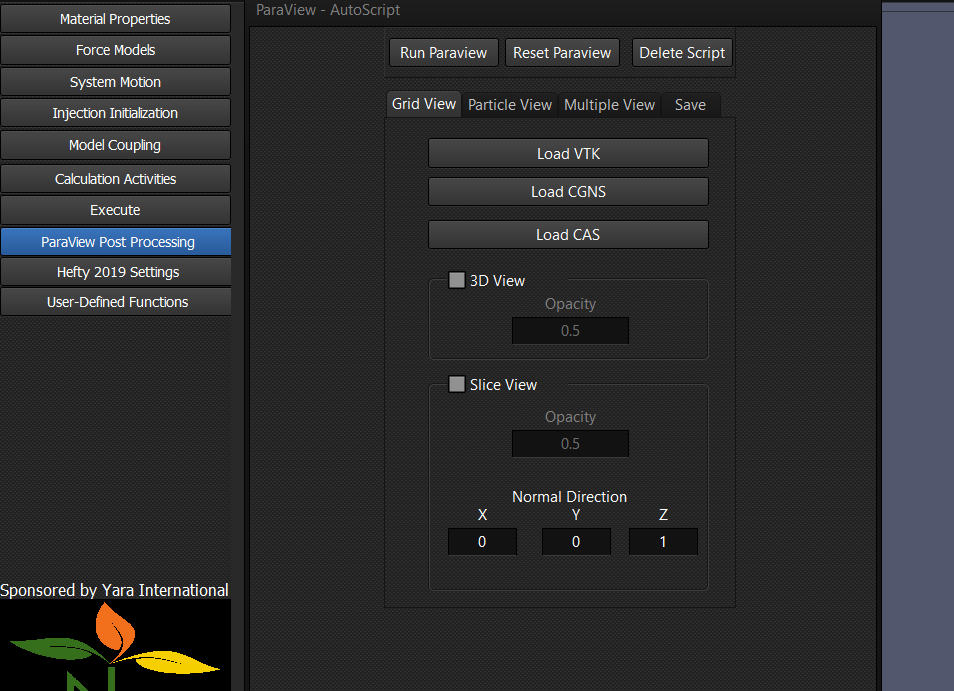The image size is (954, 691).
Task: Go to System Motion page
Action: tap(115, 82)
